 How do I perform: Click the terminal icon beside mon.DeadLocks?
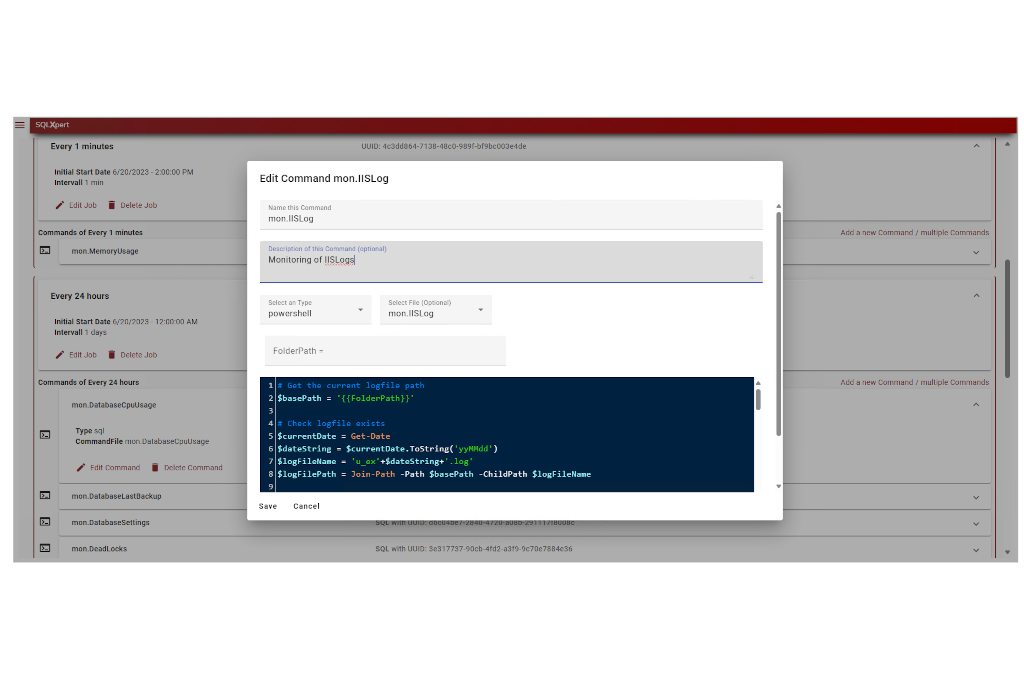click(x=45, y=548)
